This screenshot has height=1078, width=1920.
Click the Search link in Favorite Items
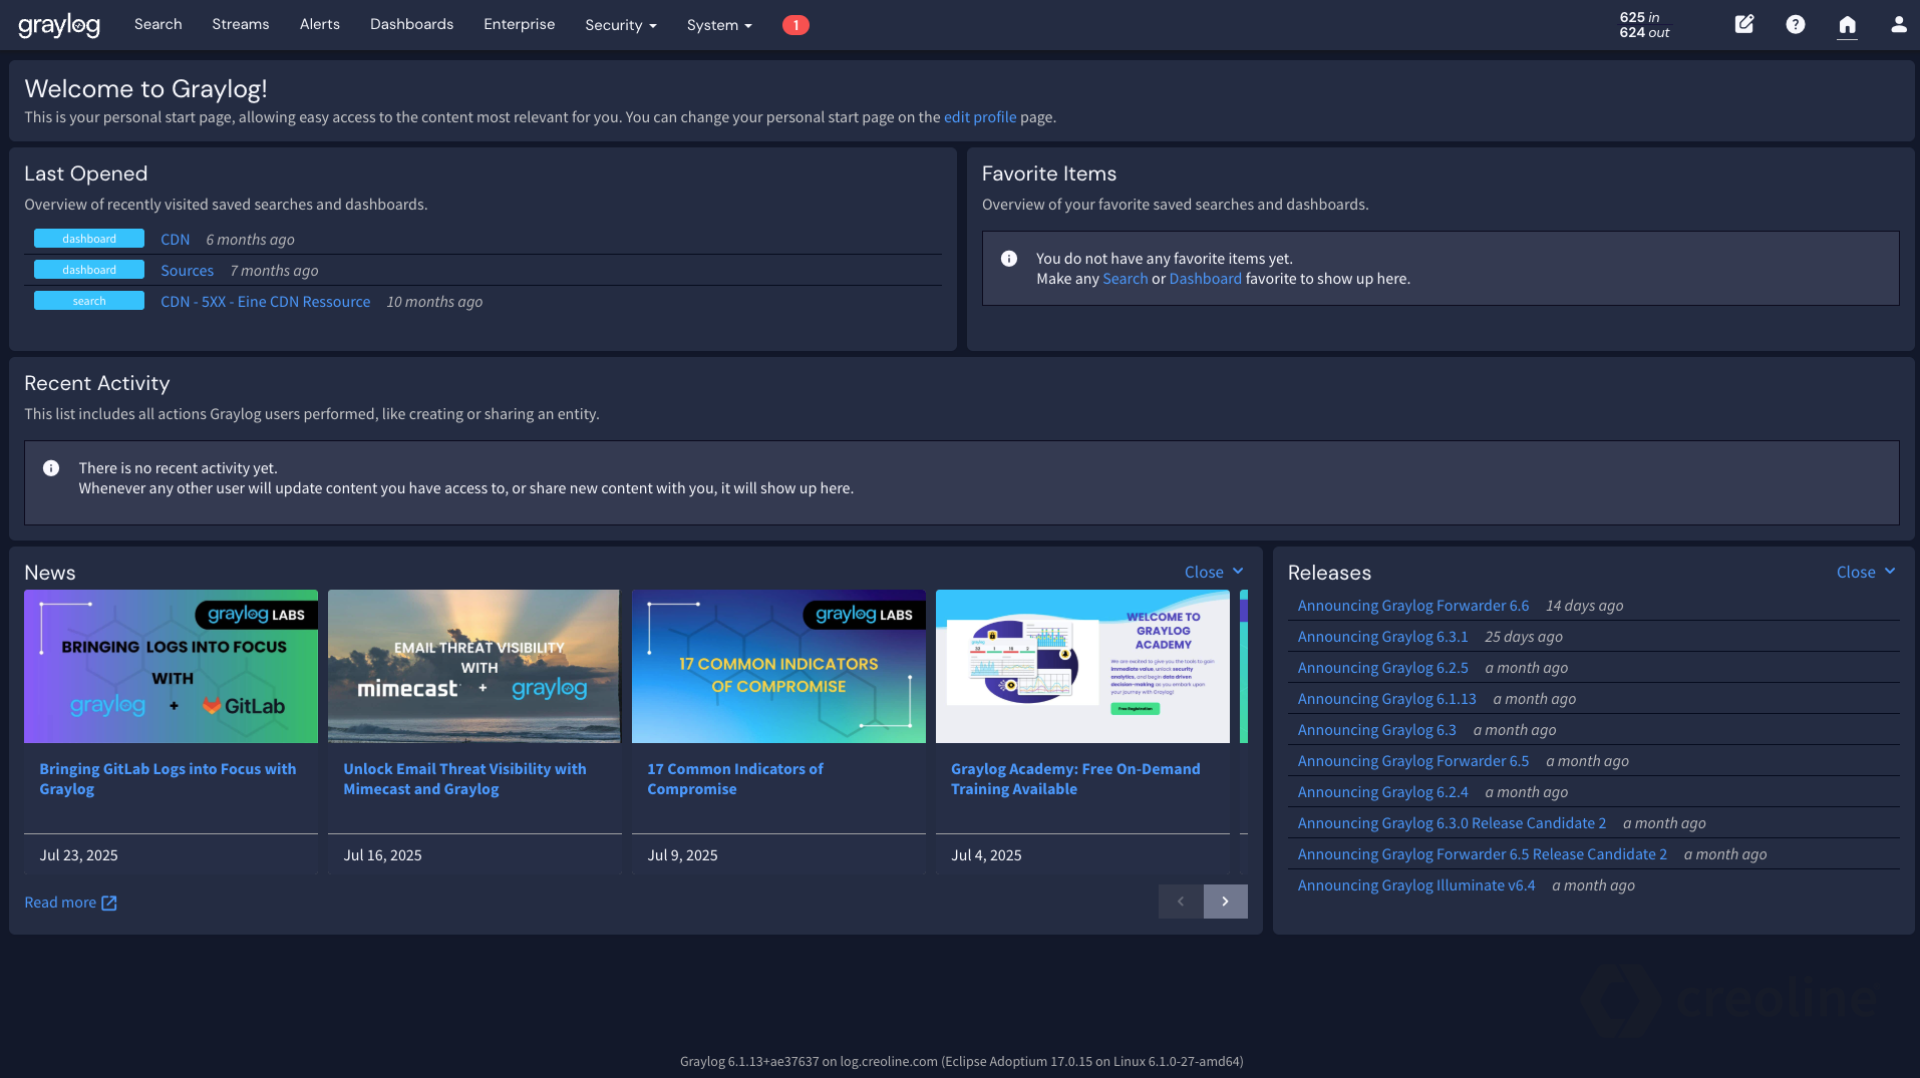pos(1125,279)
